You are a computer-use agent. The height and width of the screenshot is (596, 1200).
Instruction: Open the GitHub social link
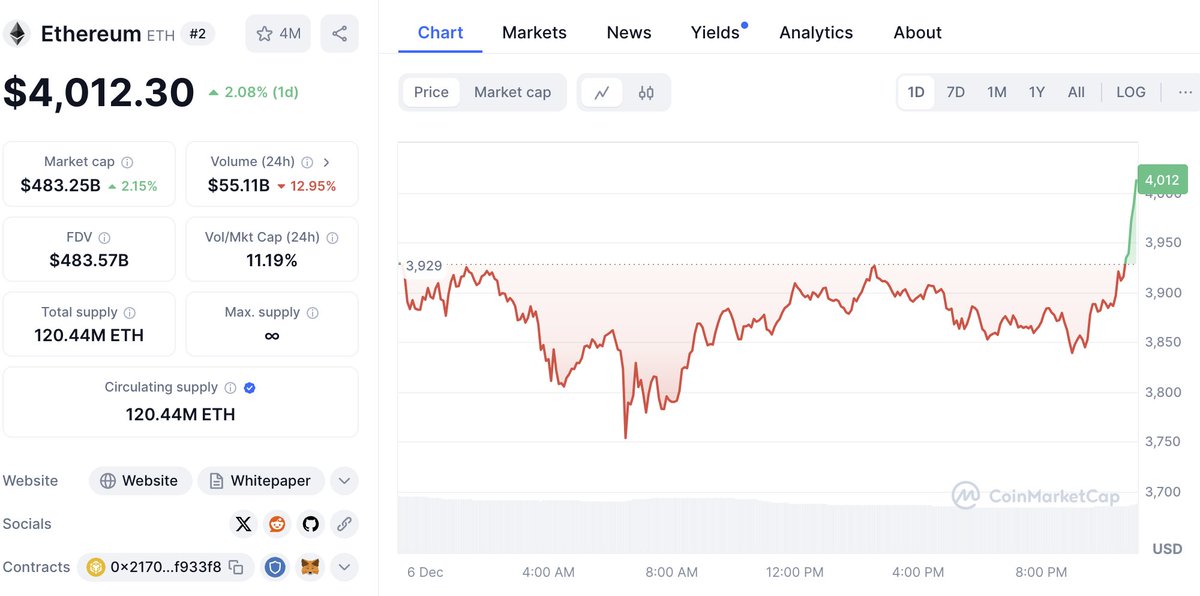311,524
